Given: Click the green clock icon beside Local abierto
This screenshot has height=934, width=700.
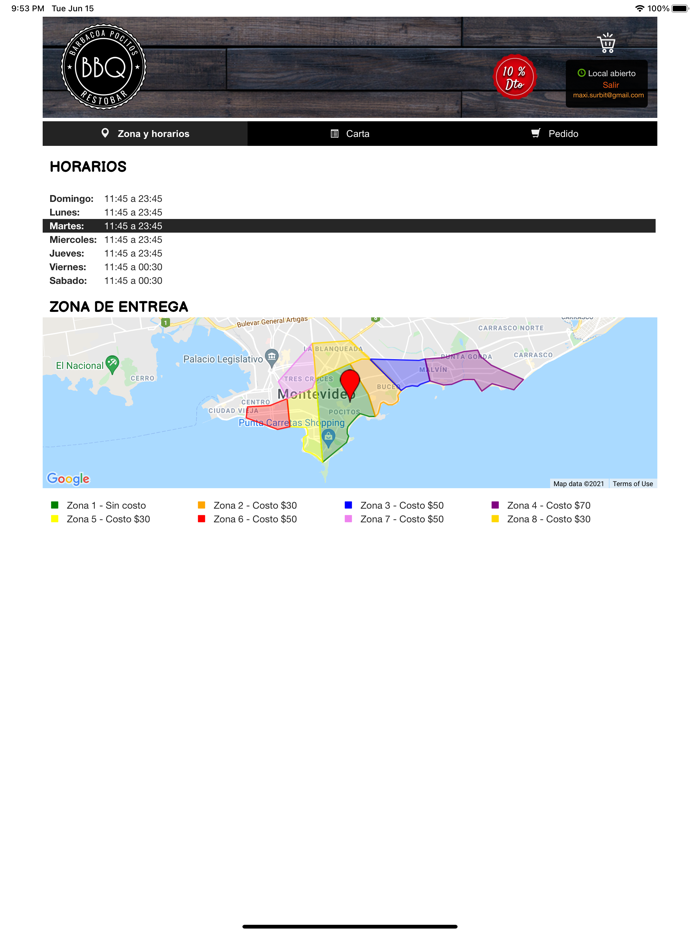Looking at the screenshot, I should pos(581,73).
